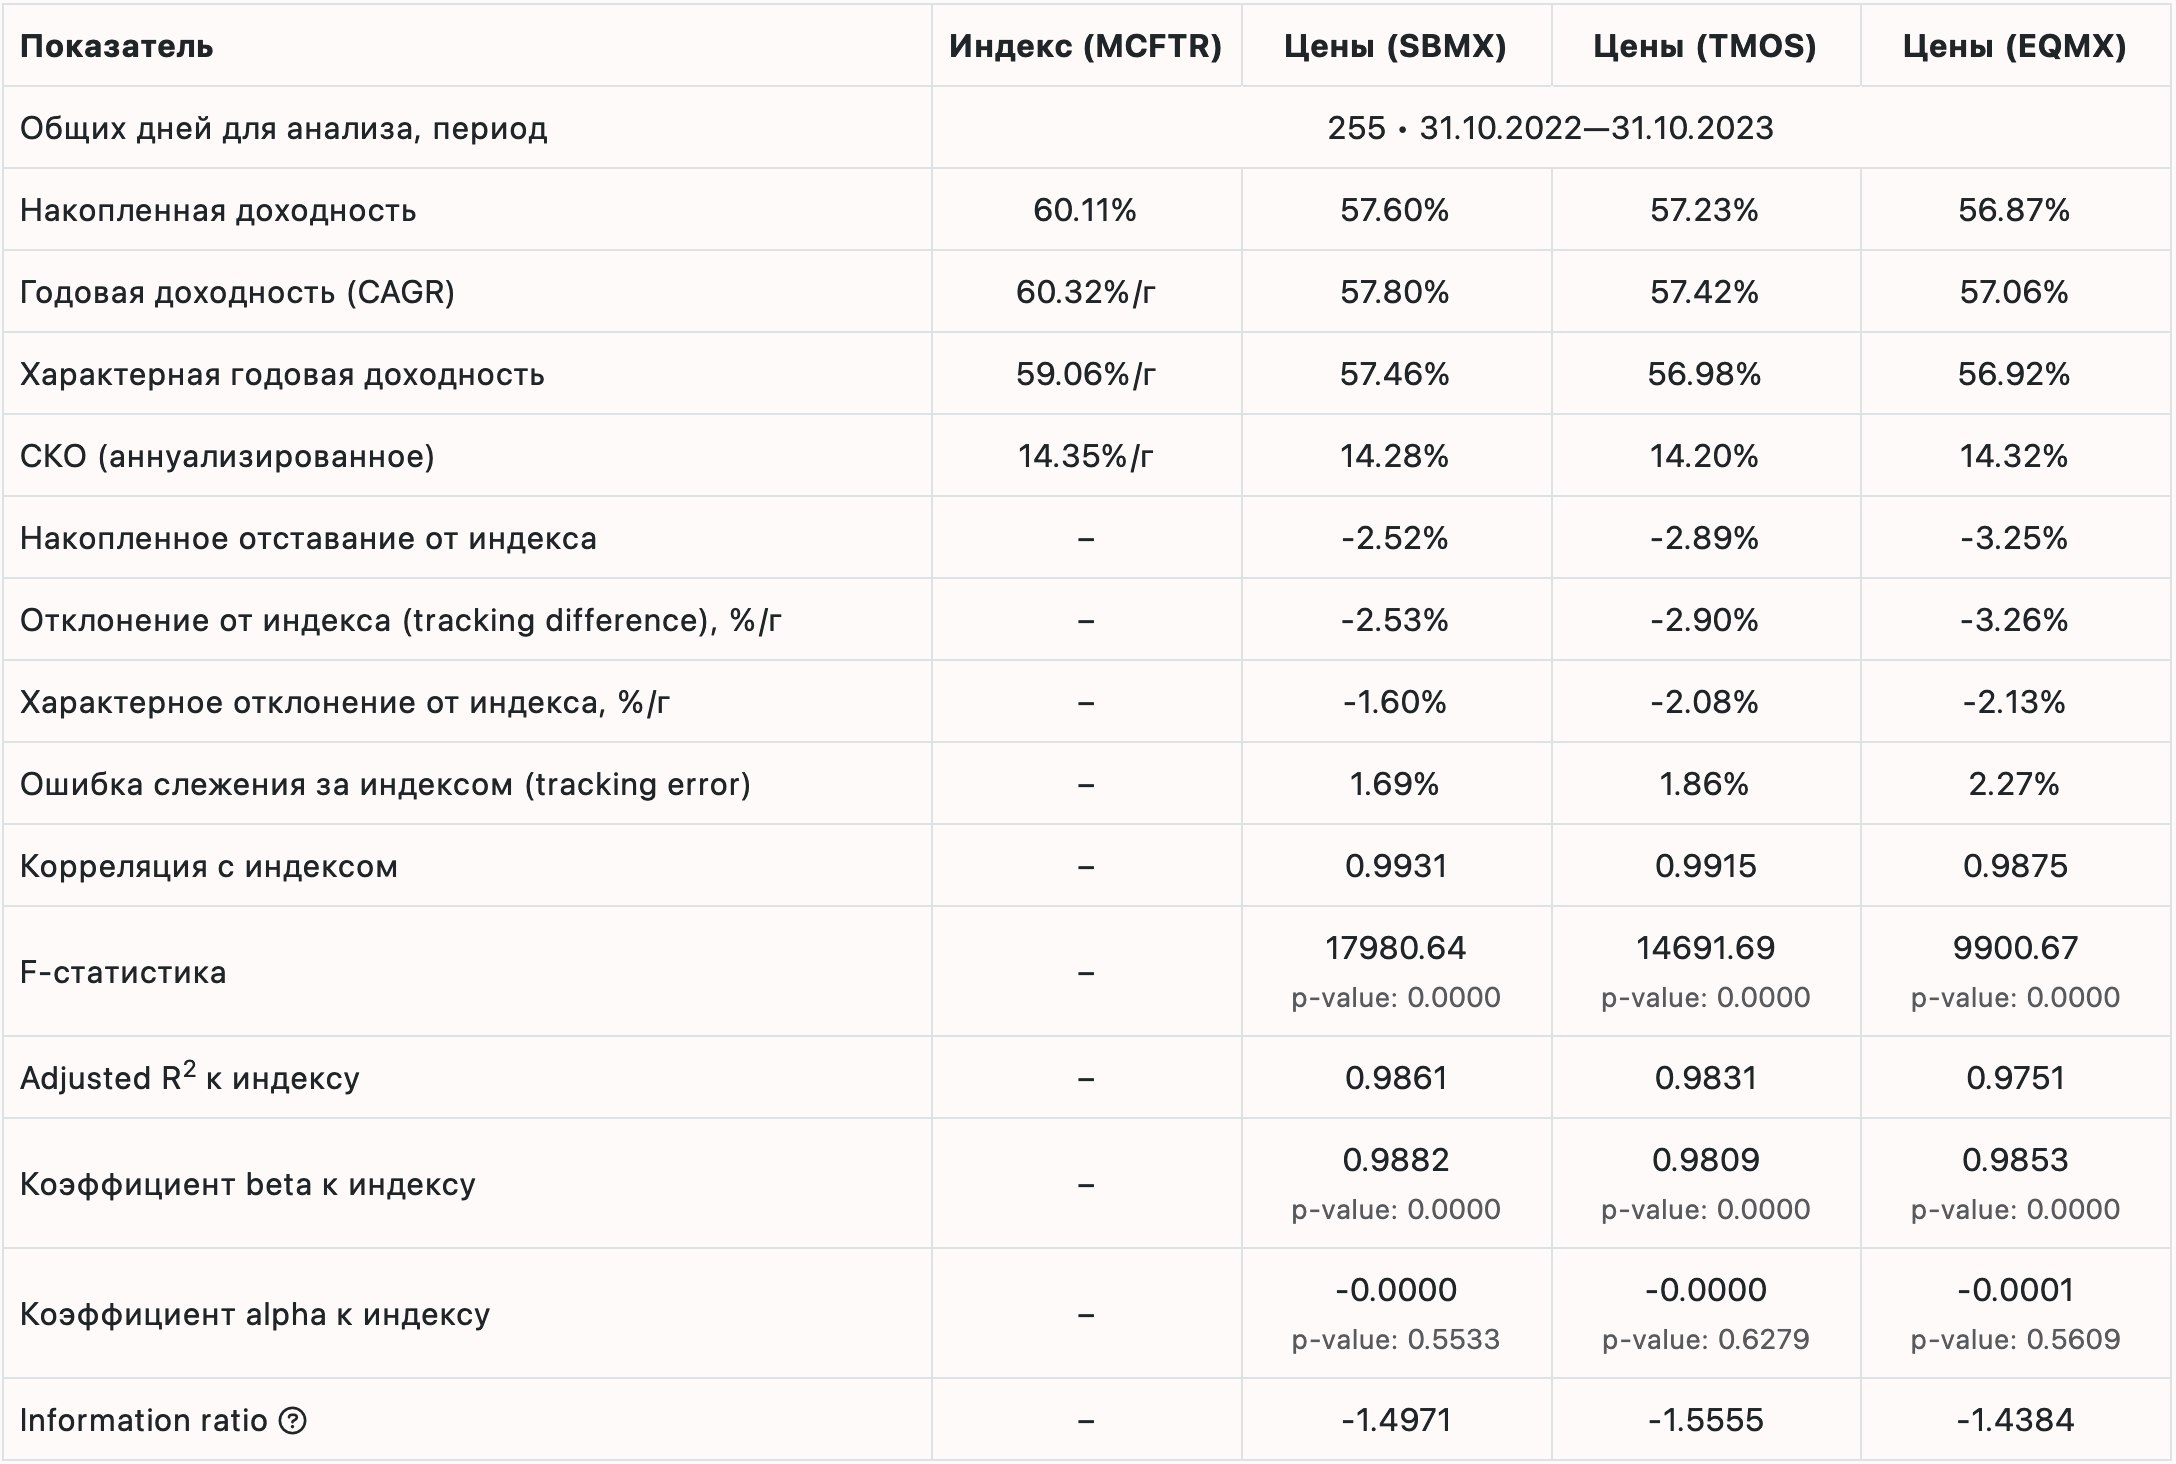Click SBMX alpha p-value 0.5533
This screenshot has height=1464, width=2176.
(x=1395, y=1339)
